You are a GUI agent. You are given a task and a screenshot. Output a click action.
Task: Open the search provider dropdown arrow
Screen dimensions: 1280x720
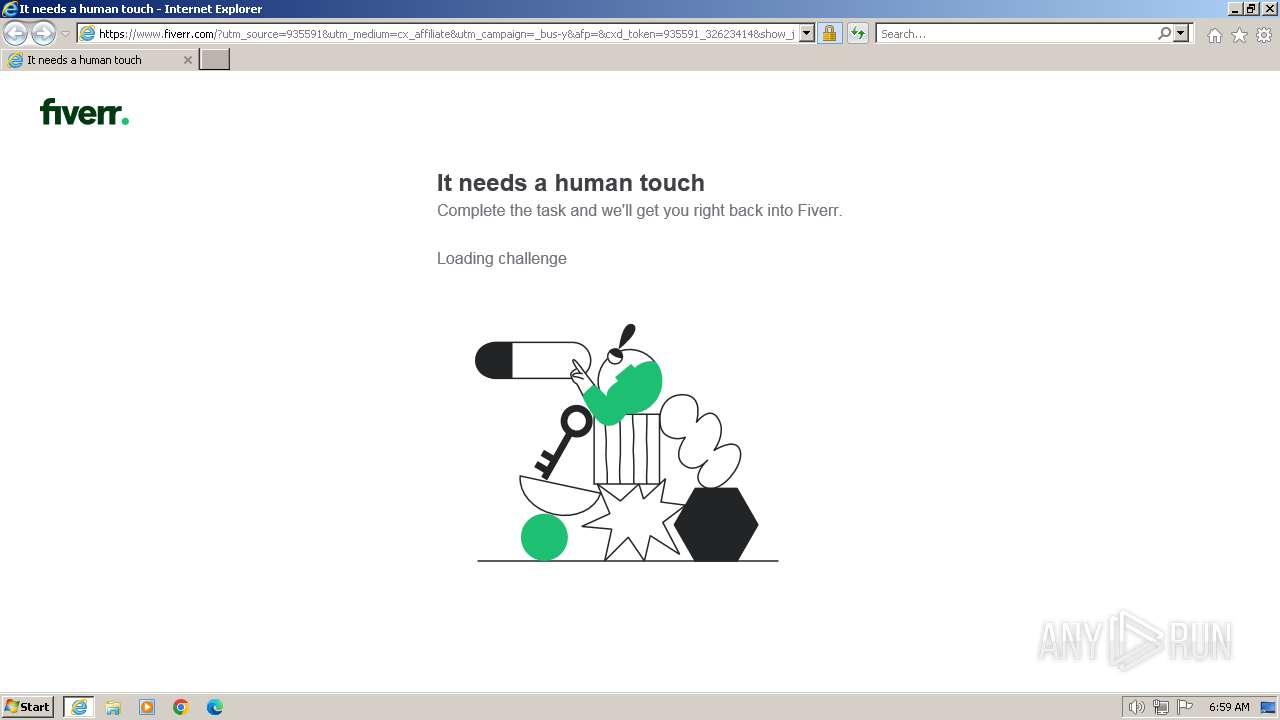click(1181, 34)
